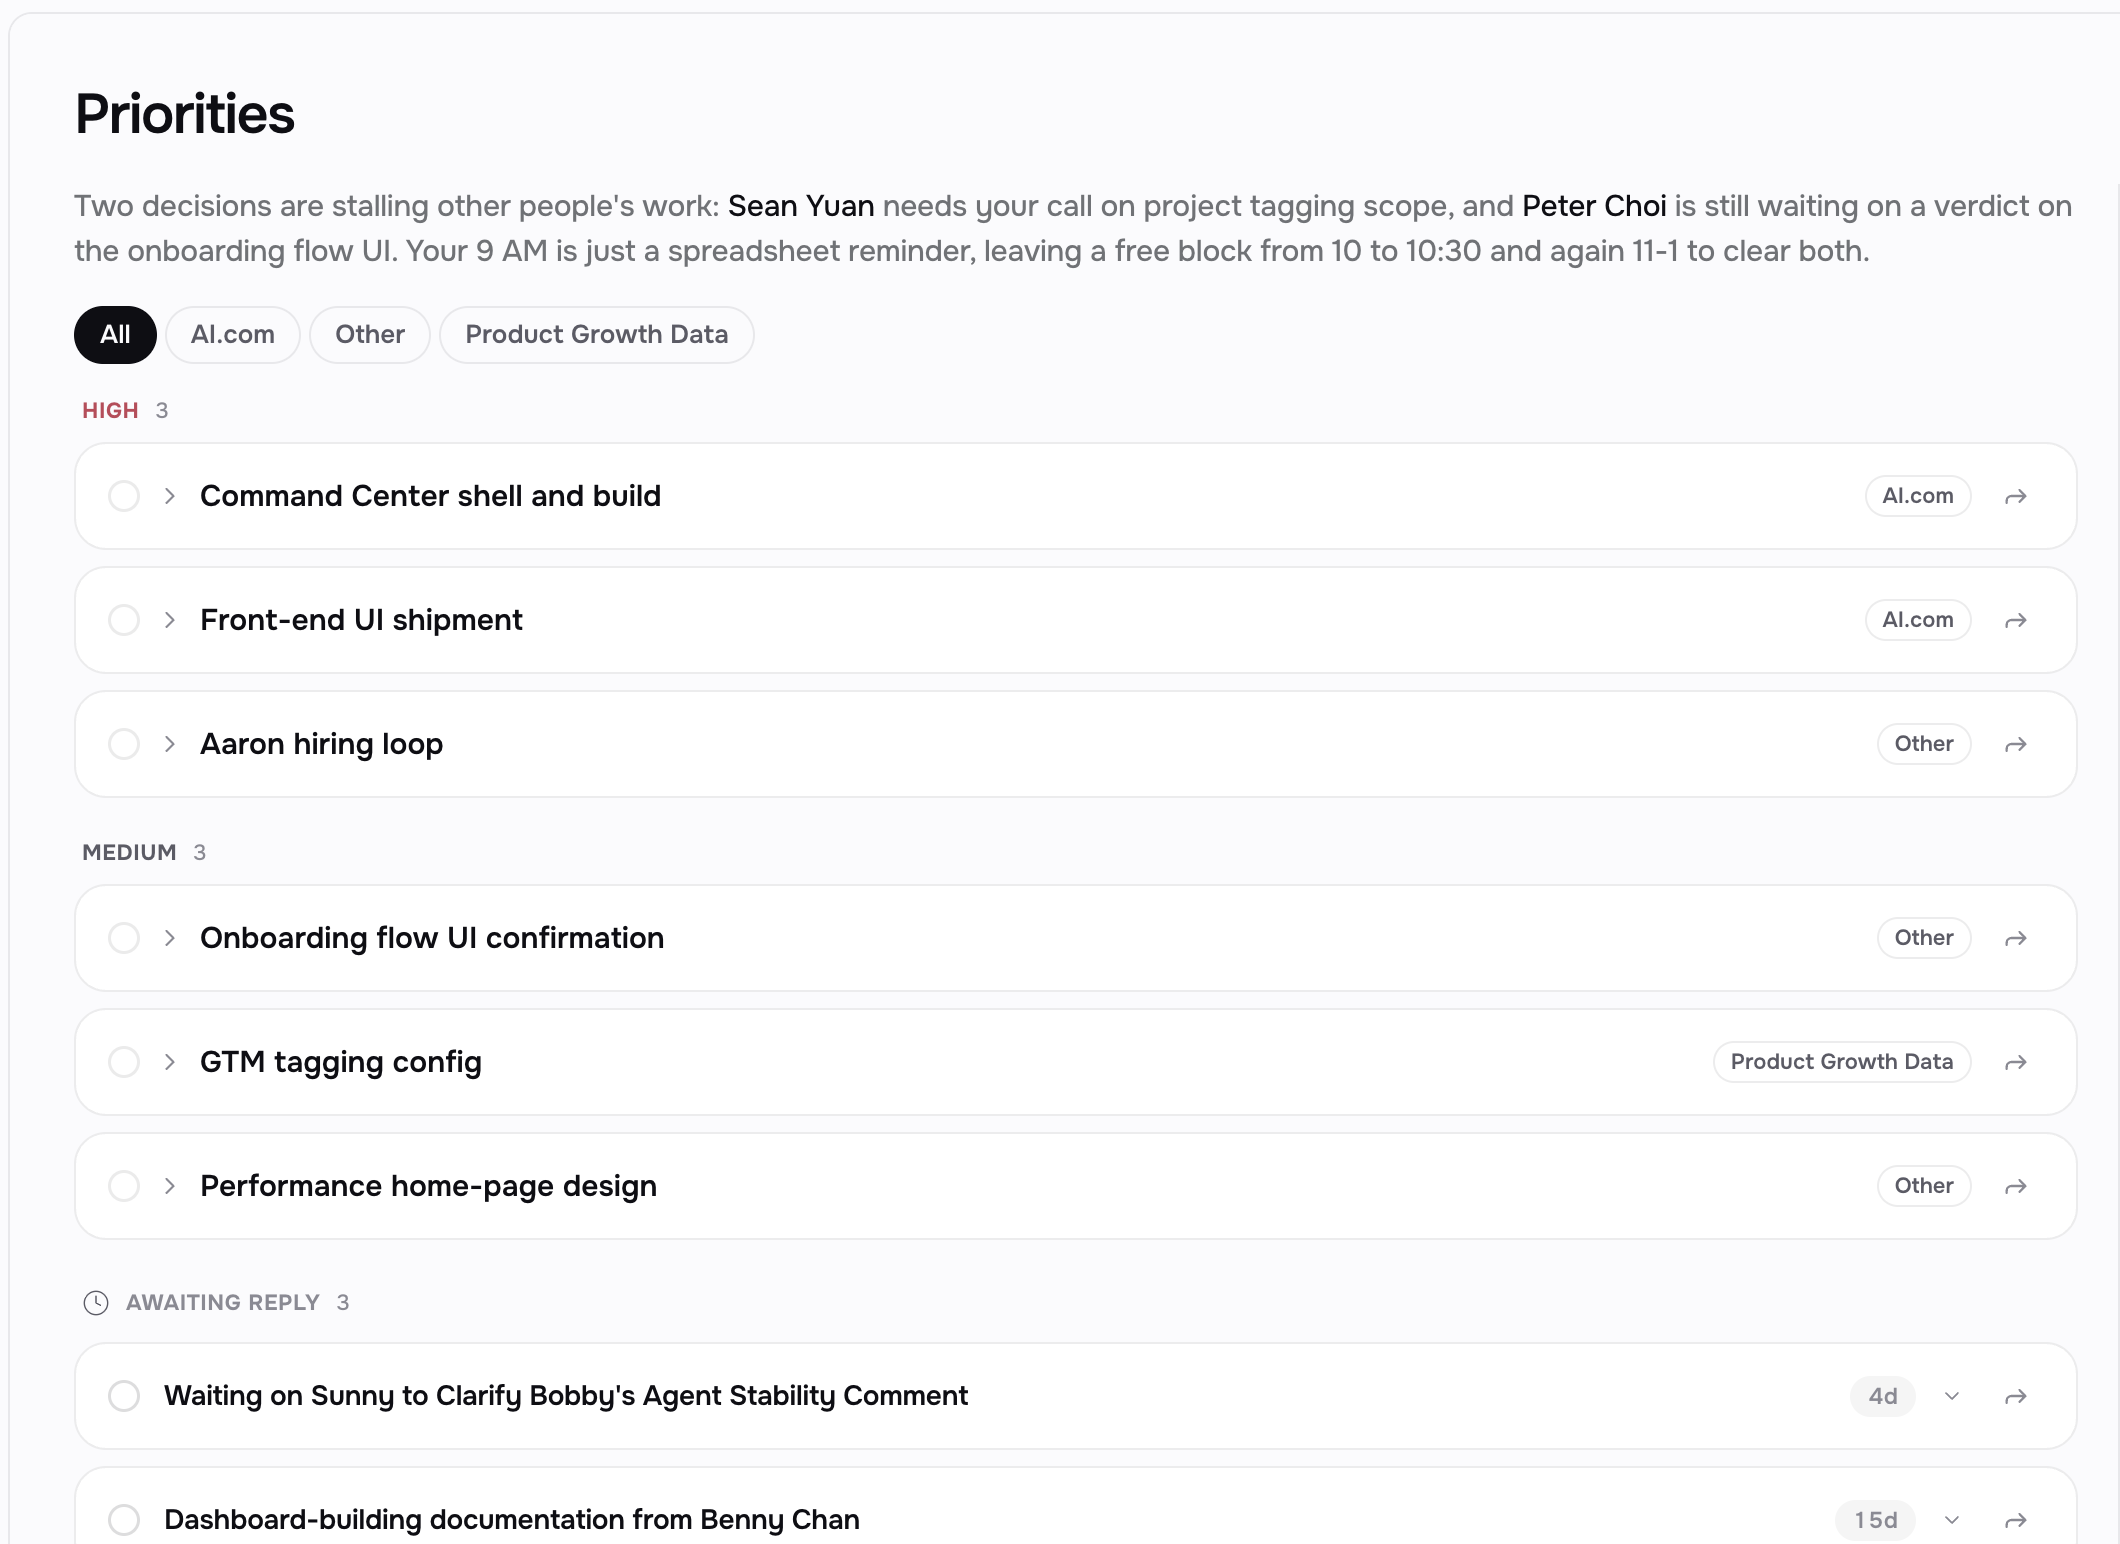This screenshot has height=1544, width=2120.
Task: Click forward arrow on Aaron hiring loop row
Action: 2016,744
